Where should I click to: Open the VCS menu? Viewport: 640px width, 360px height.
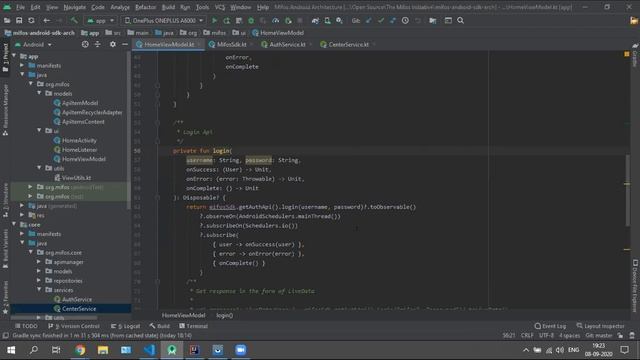coord(220,7)
